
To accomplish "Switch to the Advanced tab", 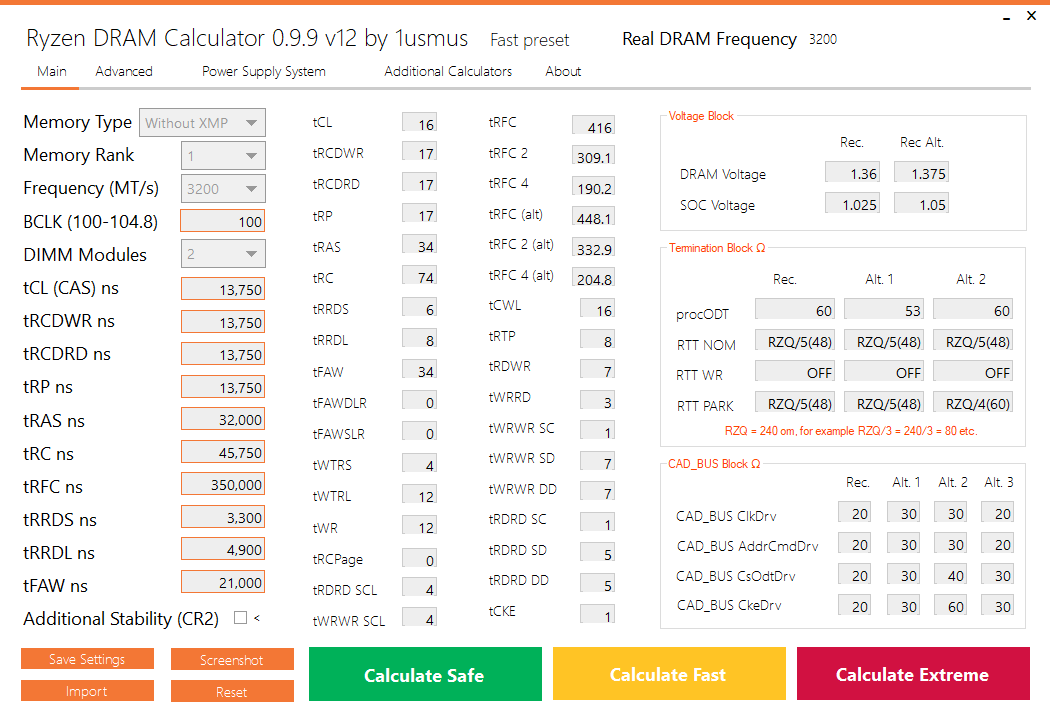I will point(124,71).
